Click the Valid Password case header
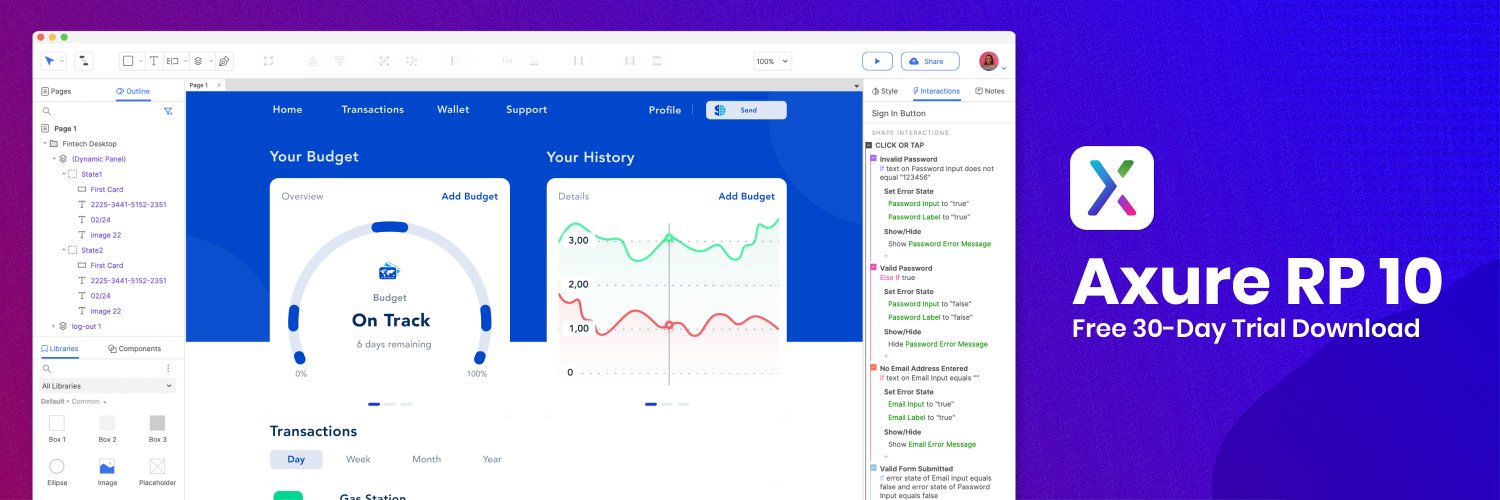 coord(906,268)
